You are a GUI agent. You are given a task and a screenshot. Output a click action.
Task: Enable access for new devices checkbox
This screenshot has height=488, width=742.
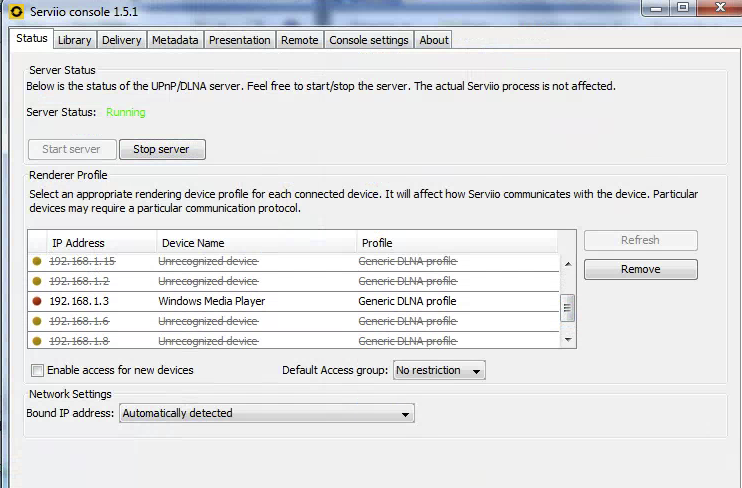37,370
